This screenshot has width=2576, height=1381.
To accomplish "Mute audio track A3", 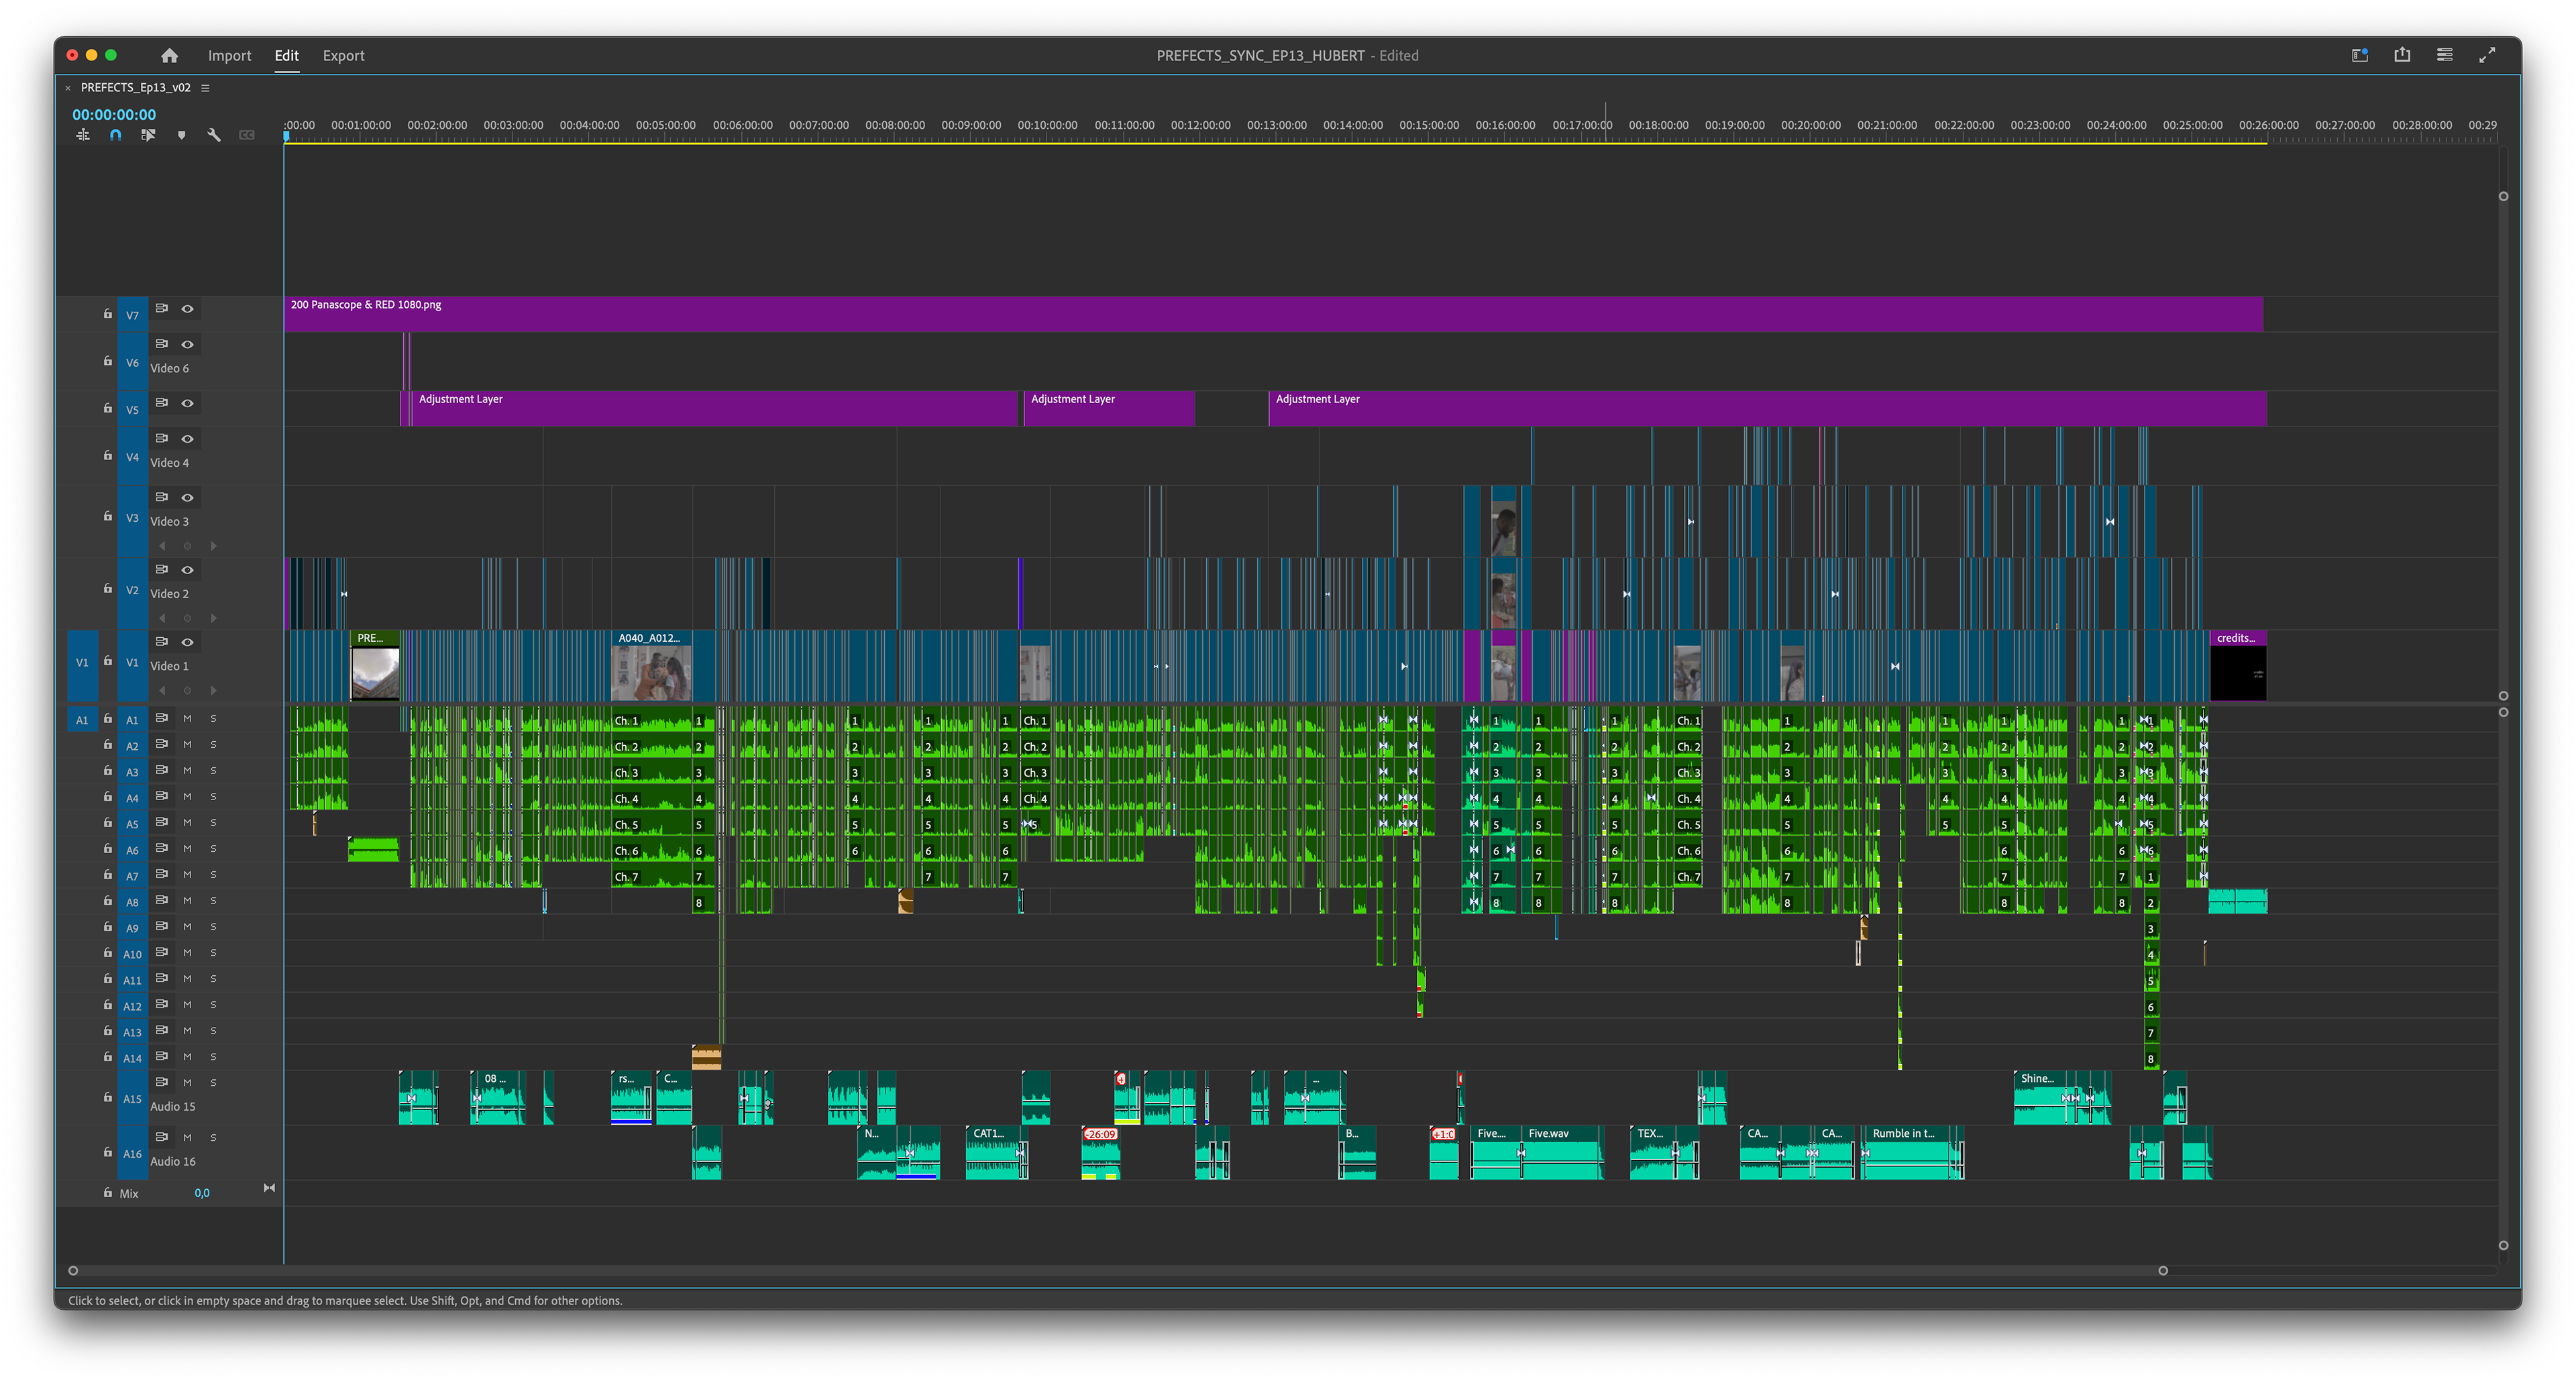I will 187,771.
